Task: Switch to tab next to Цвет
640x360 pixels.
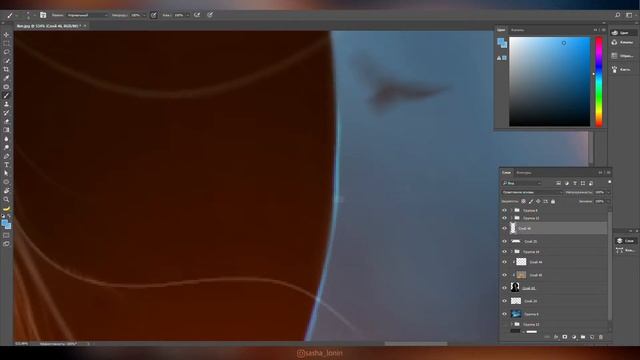Action: [518, 30]
